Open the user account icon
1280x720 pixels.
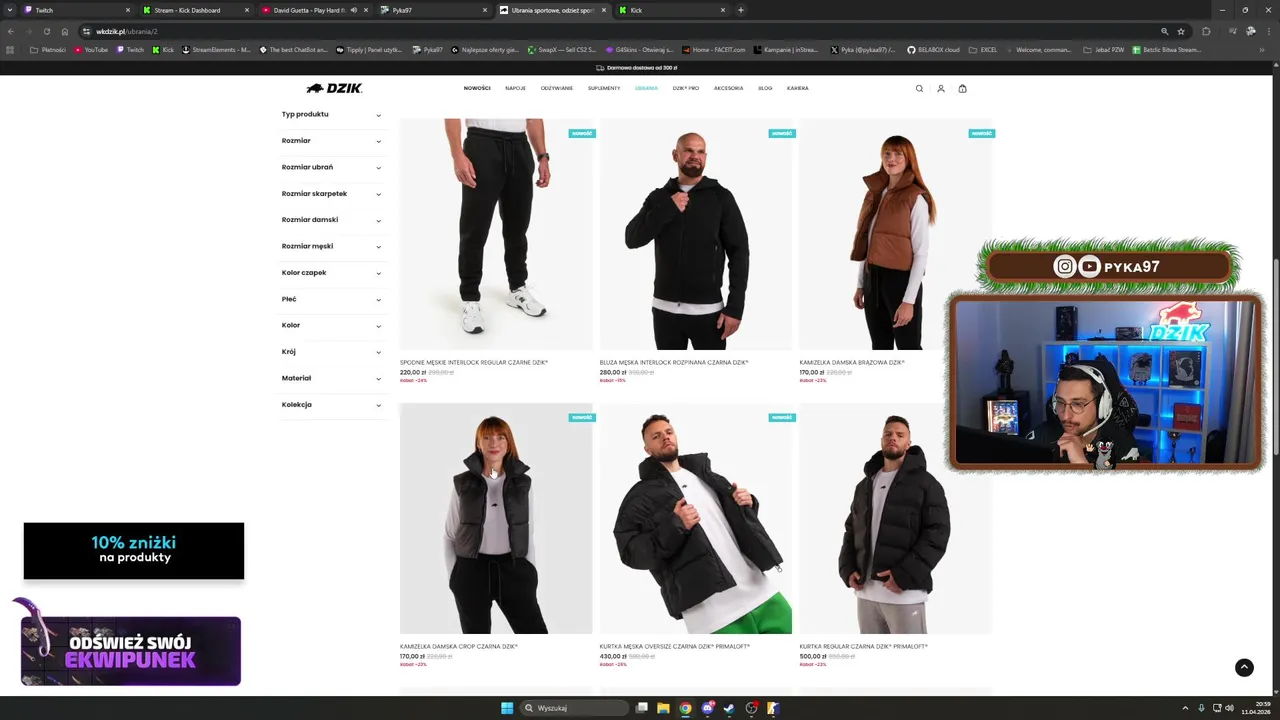(x=941, y=88)
